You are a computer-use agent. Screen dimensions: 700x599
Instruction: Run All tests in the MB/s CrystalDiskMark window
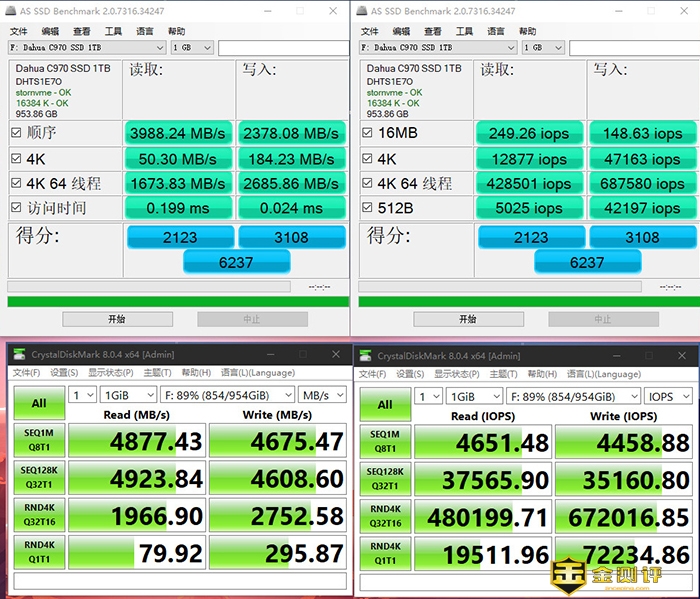[x=39, y=404]
